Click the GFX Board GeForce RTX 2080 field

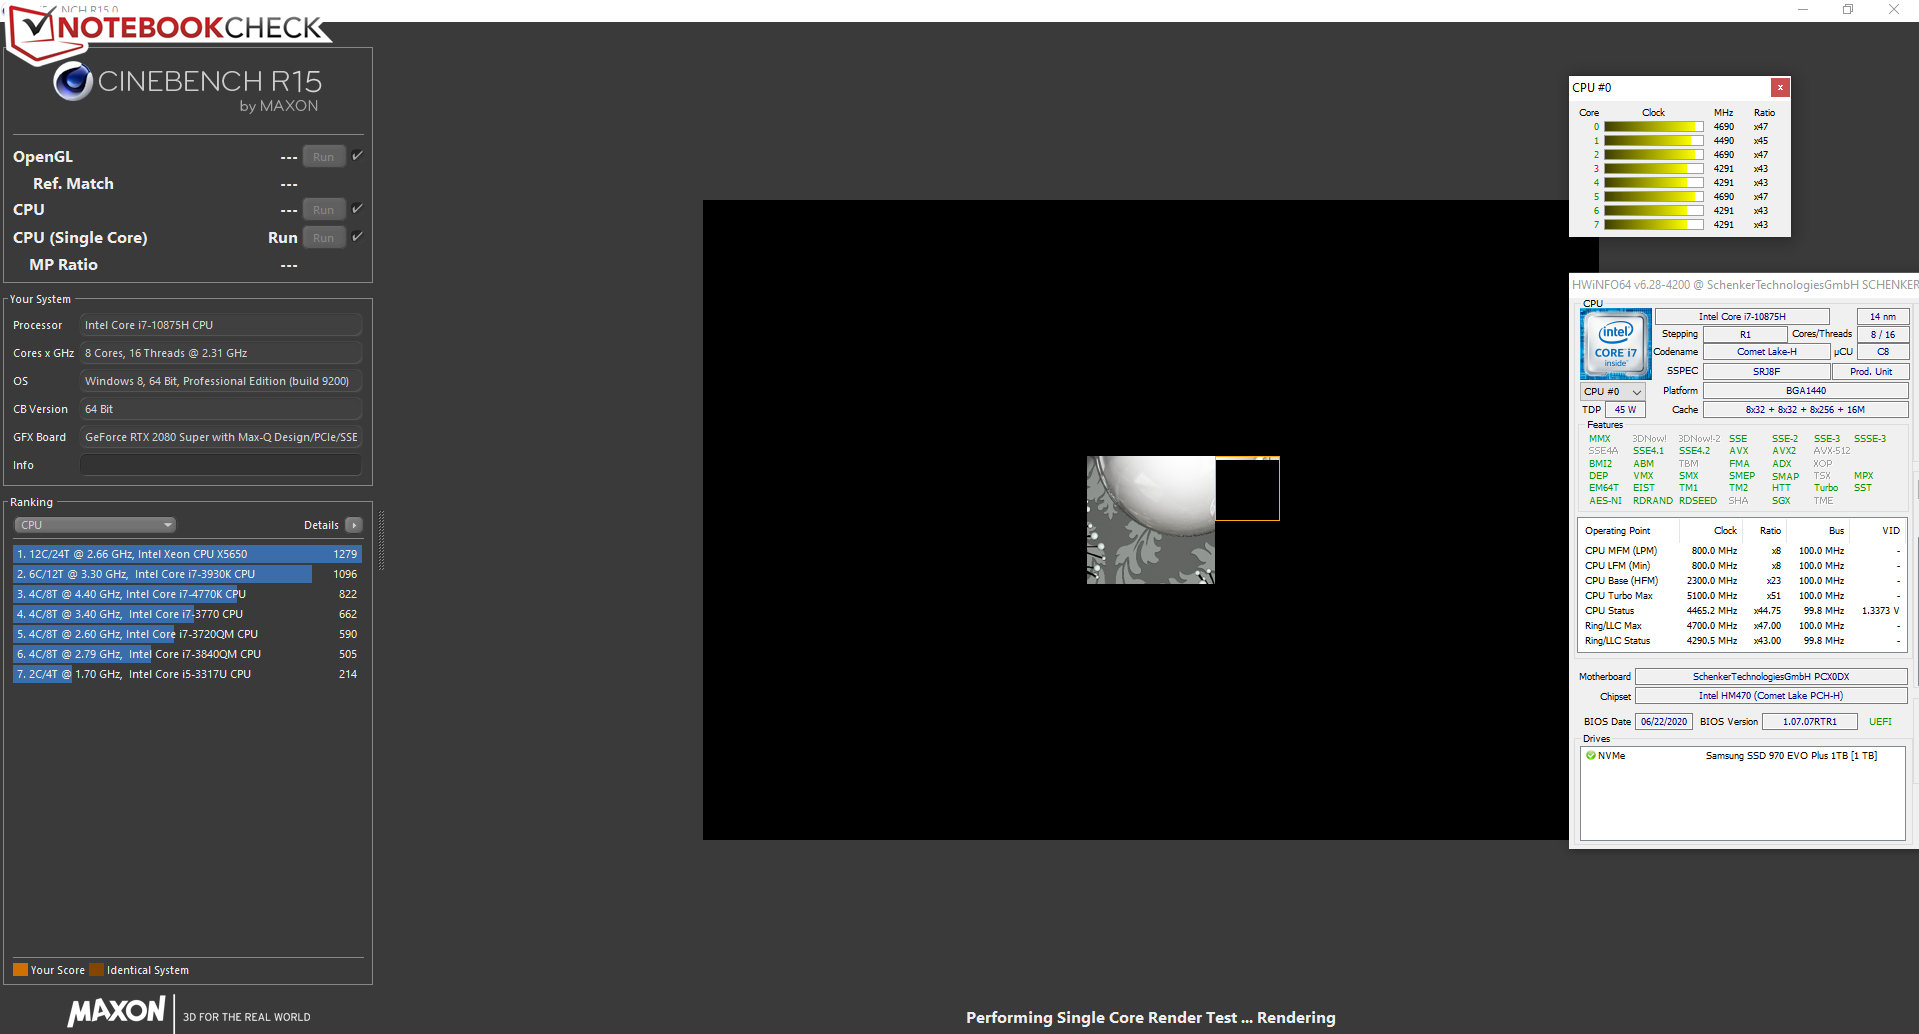tap(221, 437)
